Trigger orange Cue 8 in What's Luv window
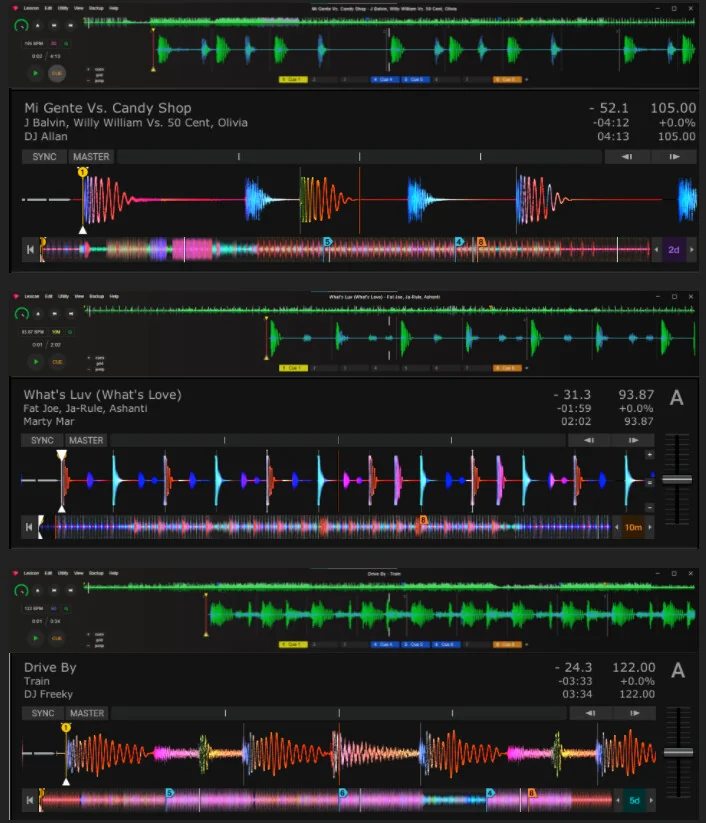706x823 pixels. 507,368
